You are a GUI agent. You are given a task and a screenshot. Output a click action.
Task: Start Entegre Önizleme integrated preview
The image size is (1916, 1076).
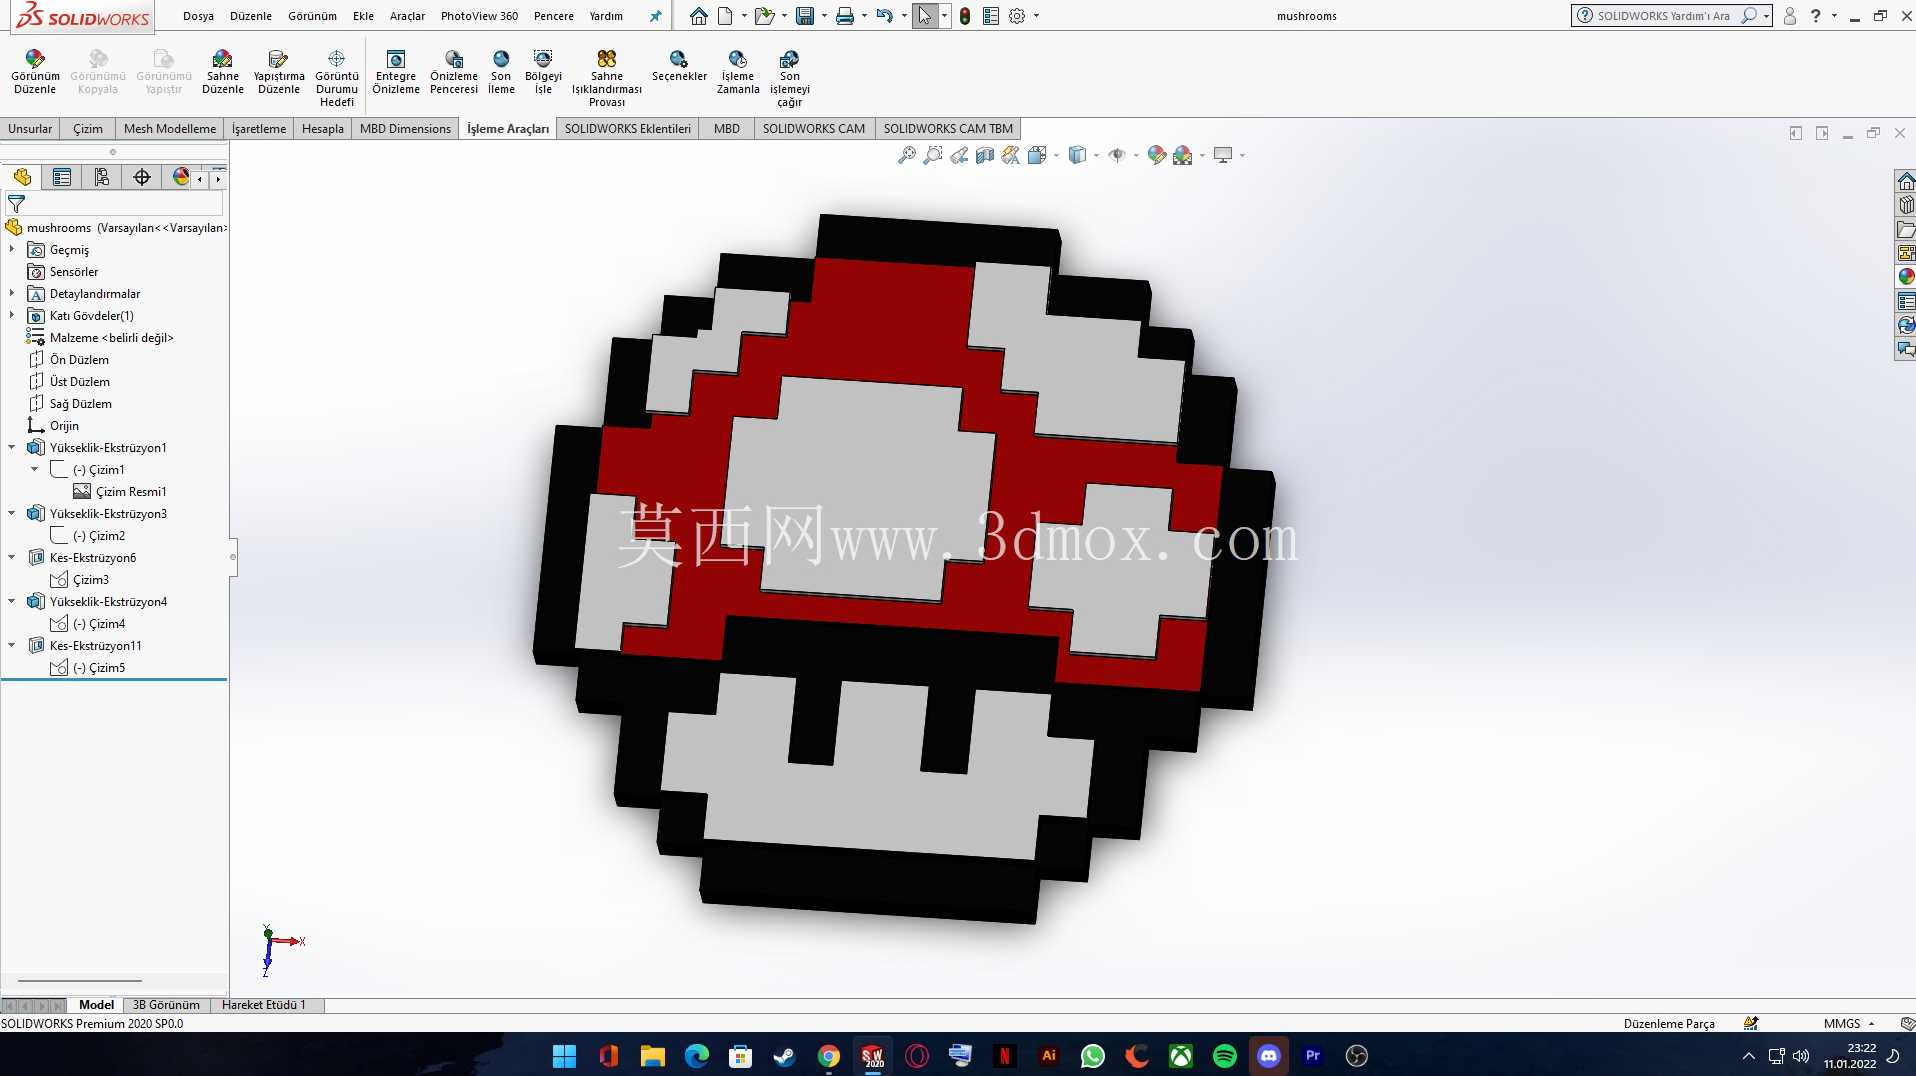[396, 72]
